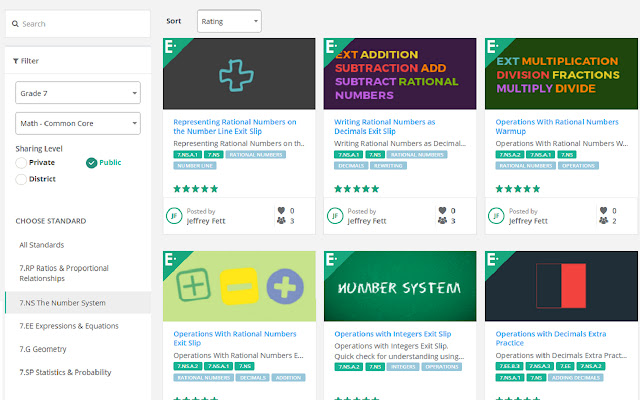Click Jeffrey Fett on Operations Warmup card
The height and width of the screenshot is (400, 640).
click(x=528, y=221)
